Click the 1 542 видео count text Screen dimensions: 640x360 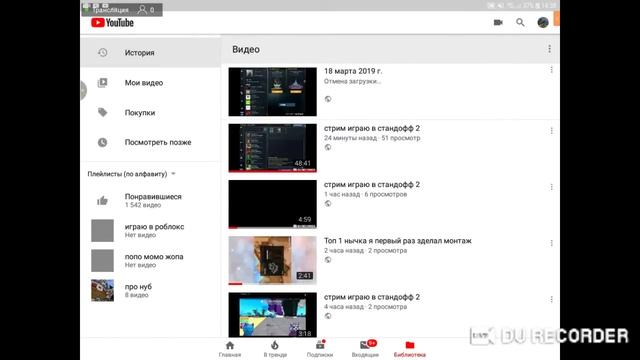pos(143,205)
